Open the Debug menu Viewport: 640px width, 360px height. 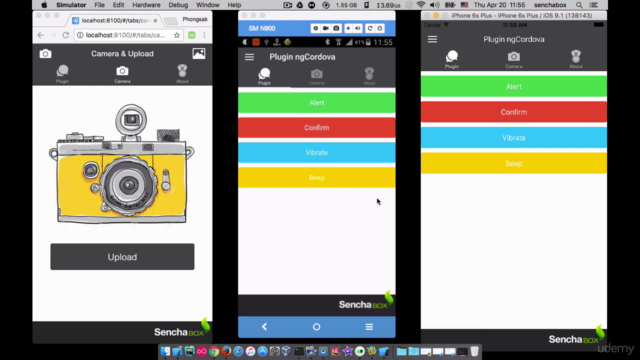pos(178,5)
